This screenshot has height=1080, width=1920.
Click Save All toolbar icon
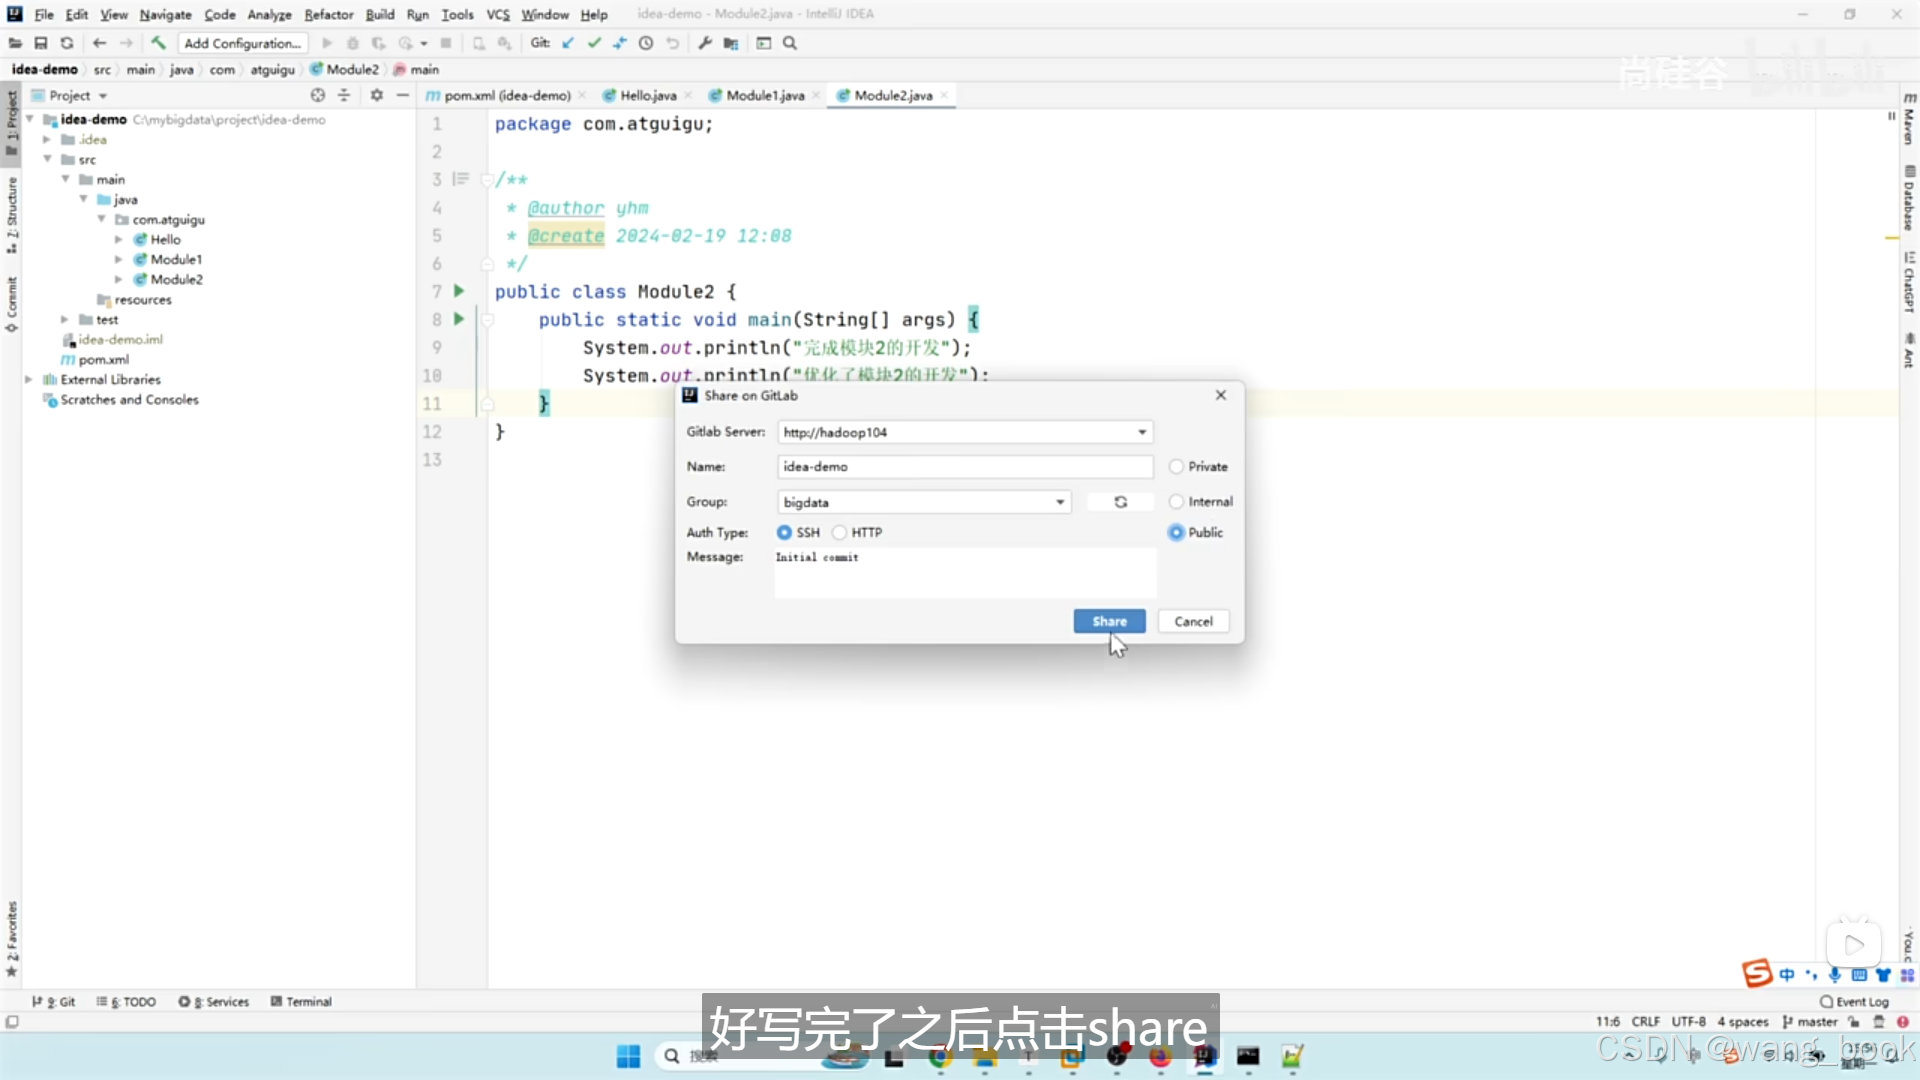tap(41, 43)
